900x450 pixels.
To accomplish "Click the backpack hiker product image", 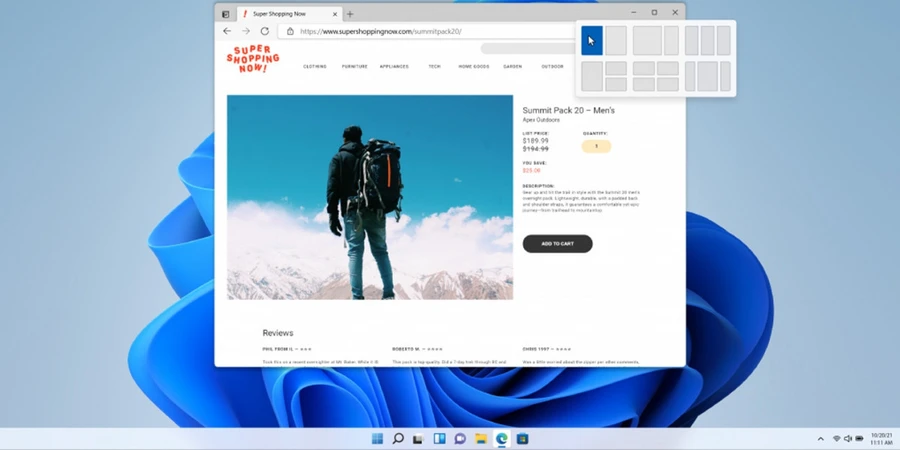I will click(x=370, y=197).
